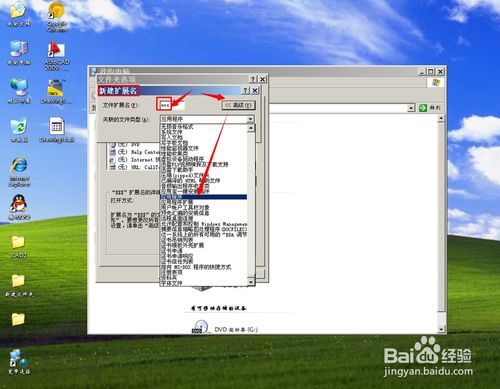Launch the AutoCAD 2009 desktop shortcut

coord(56,55)
